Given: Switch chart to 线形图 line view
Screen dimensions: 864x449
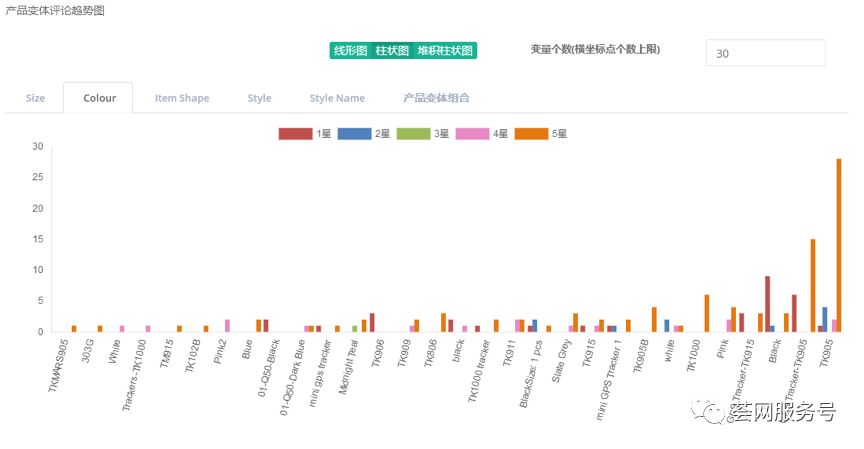Looking at the screenshot, I should click(350, 51).
